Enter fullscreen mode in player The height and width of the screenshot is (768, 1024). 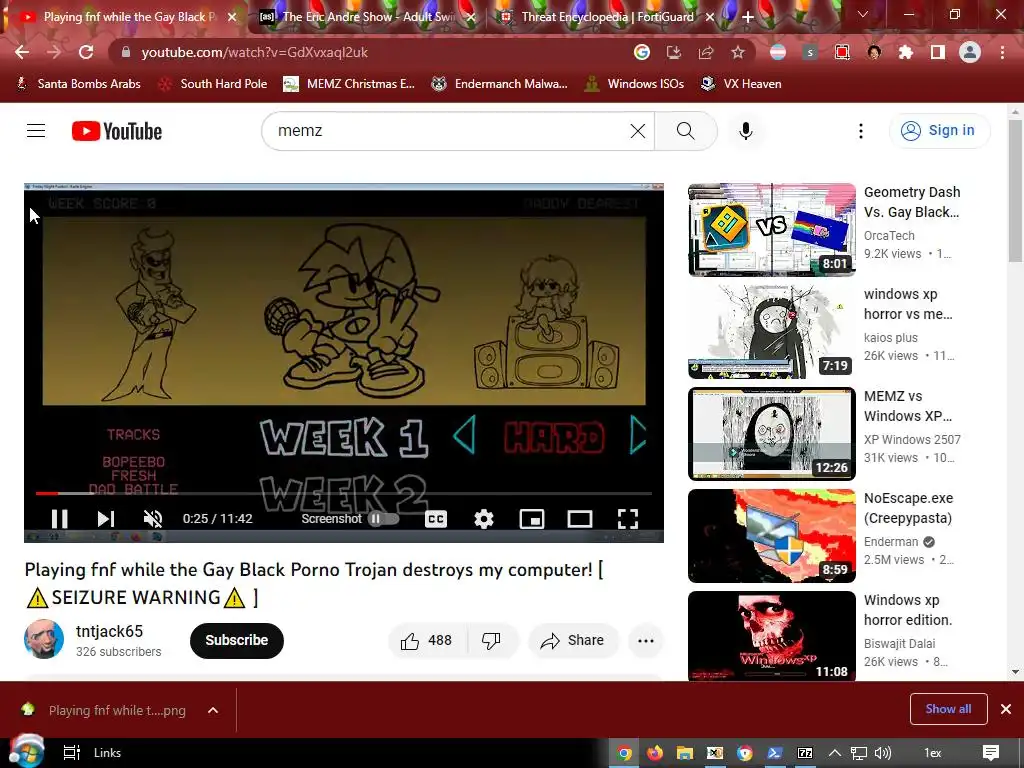[628, 519]
